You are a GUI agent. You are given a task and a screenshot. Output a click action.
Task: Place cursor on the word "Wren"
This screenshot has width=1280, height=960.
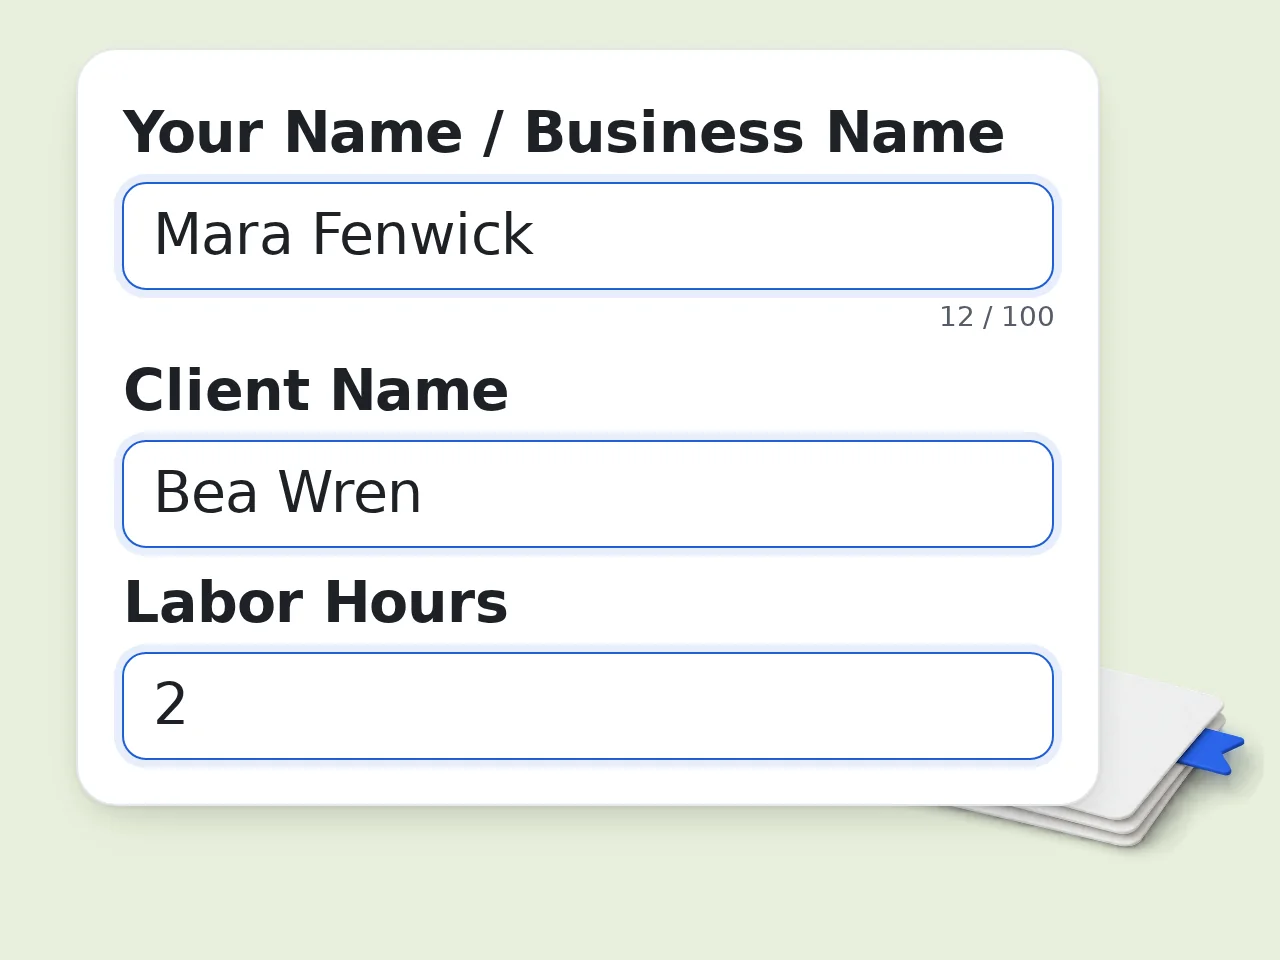(x=350, y=493)
